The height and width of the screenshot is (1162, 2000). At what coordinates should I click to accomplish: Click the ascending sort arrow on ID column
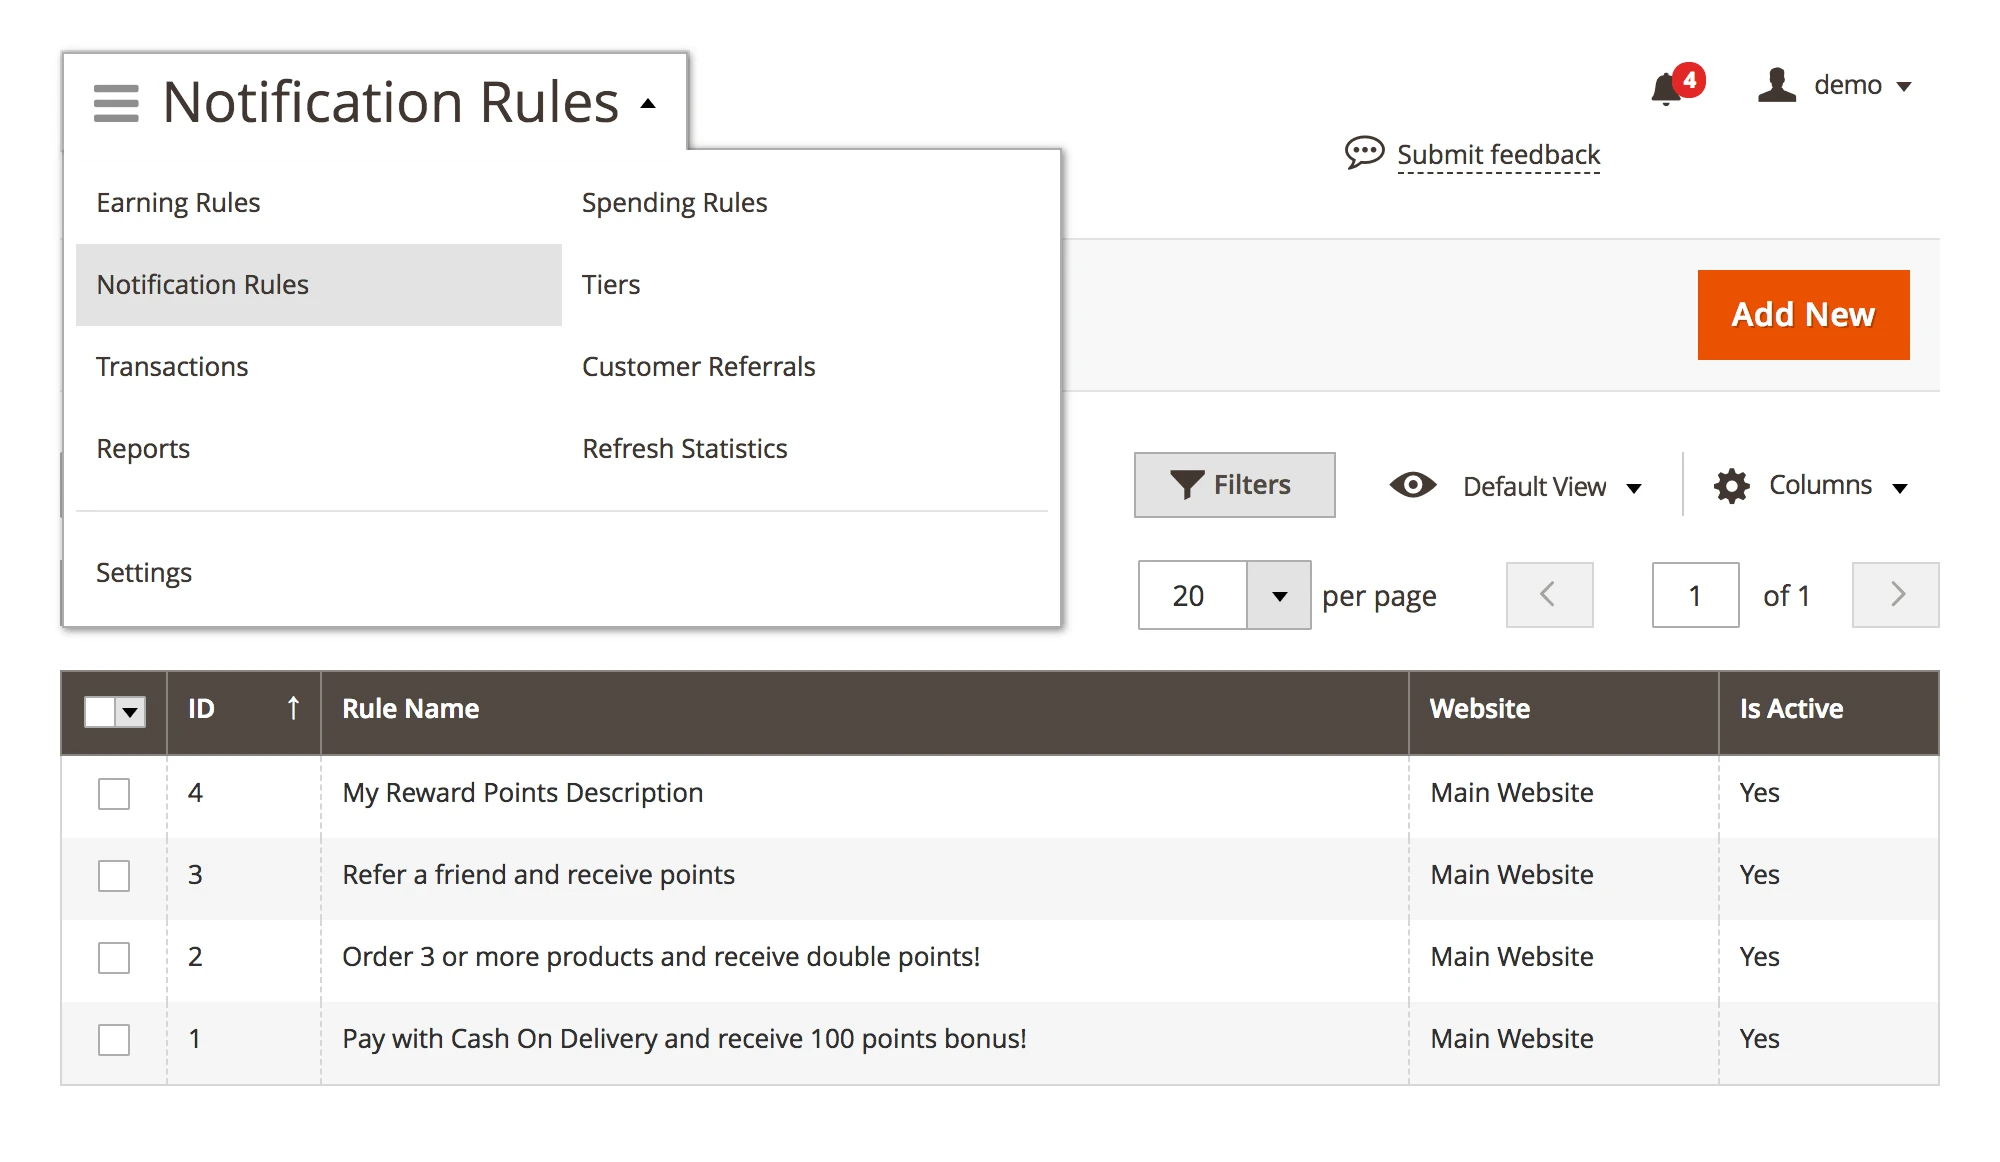(292, 708)
